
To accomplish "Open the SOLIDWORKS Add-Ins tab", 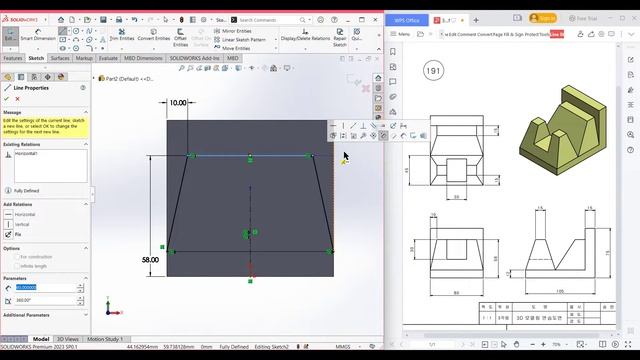I will [195, 58].
